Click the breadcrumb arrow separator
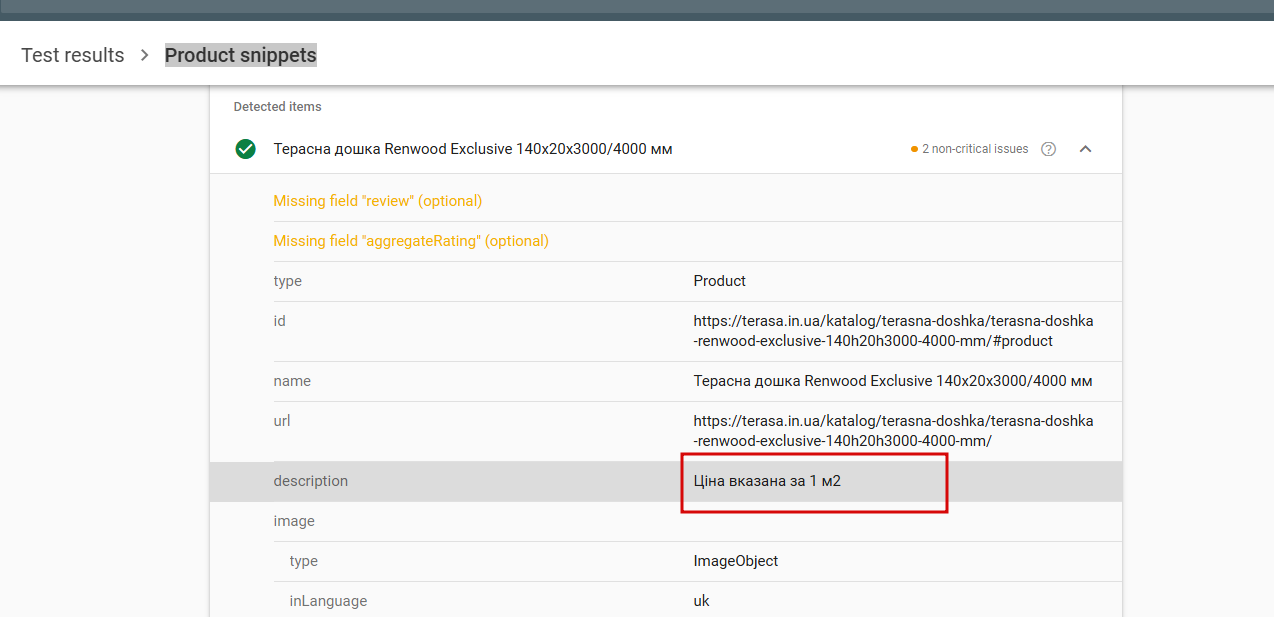The height and width of the screenshot is (617, 1274). click(x=145, y=55)
